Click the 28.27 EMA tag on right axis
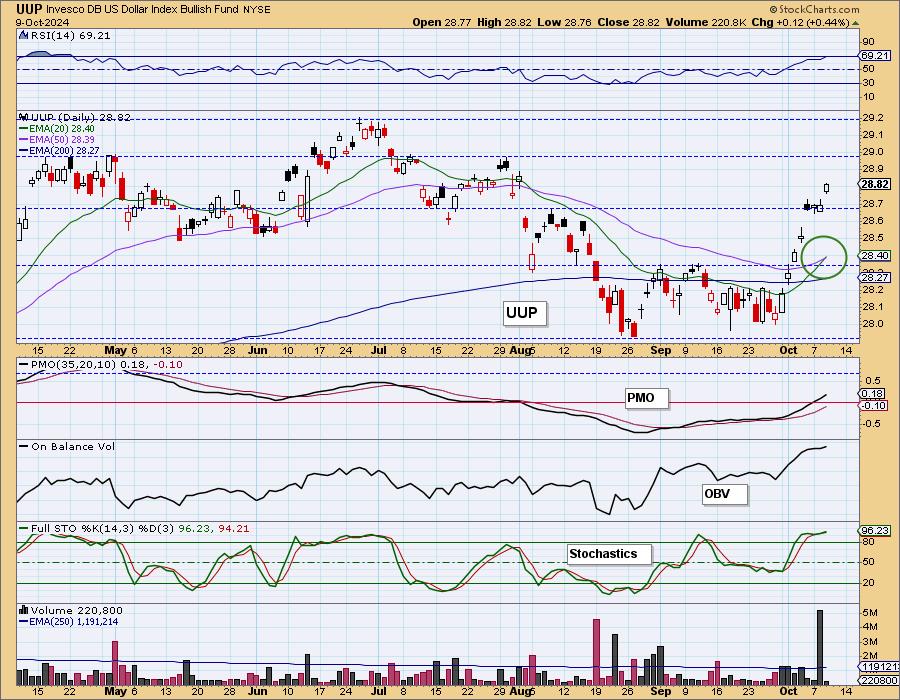 click(875, 277)
